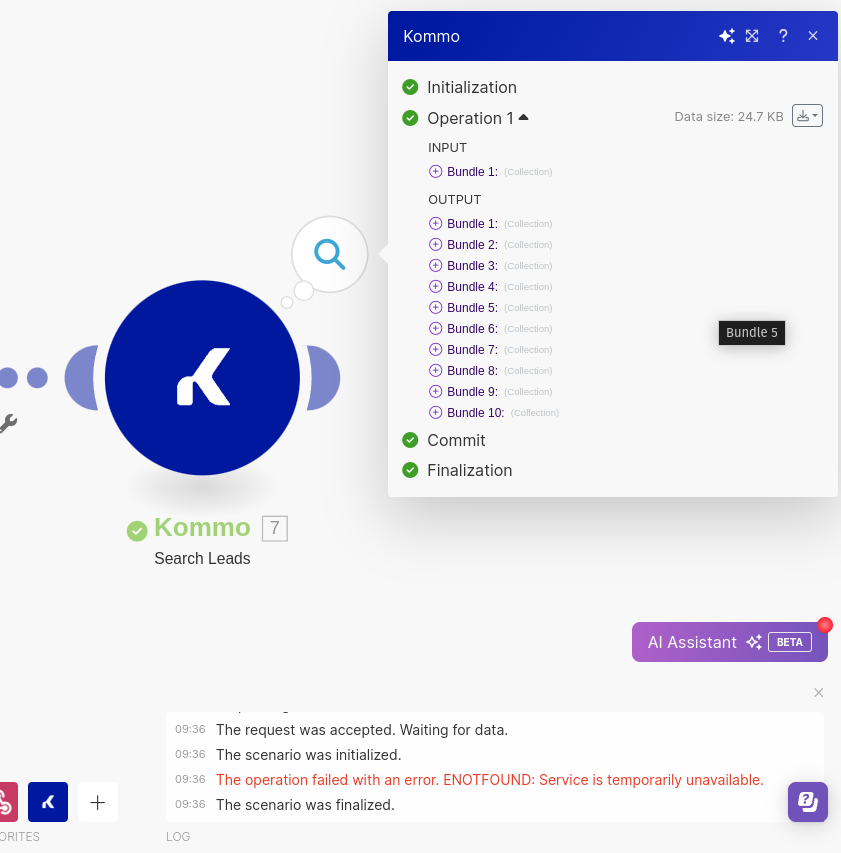Click 'The scenario was finalized.' log entry
This screenshot has width=841, height=853.
point(305,805)
